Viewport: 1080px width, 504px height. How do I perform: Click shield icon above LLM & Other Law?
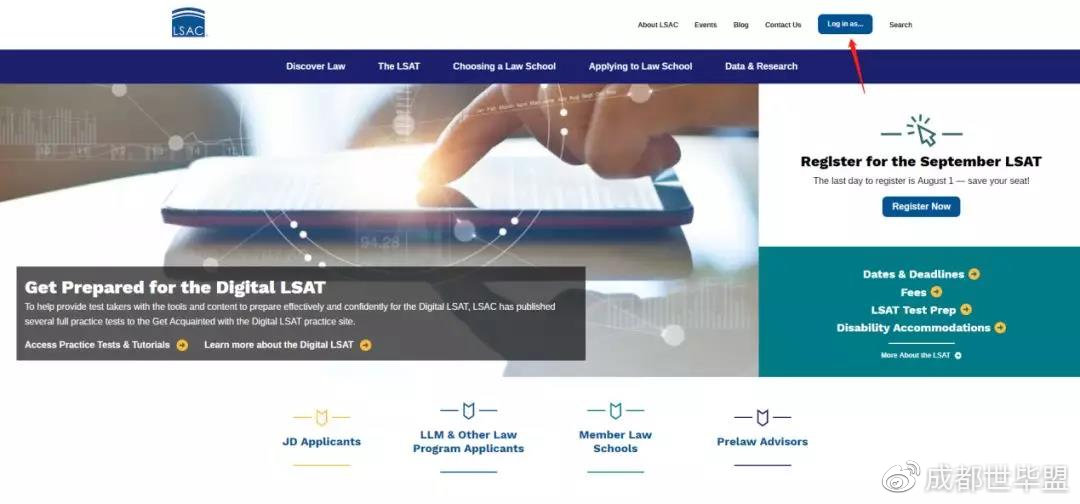click(x=468, y=411)
